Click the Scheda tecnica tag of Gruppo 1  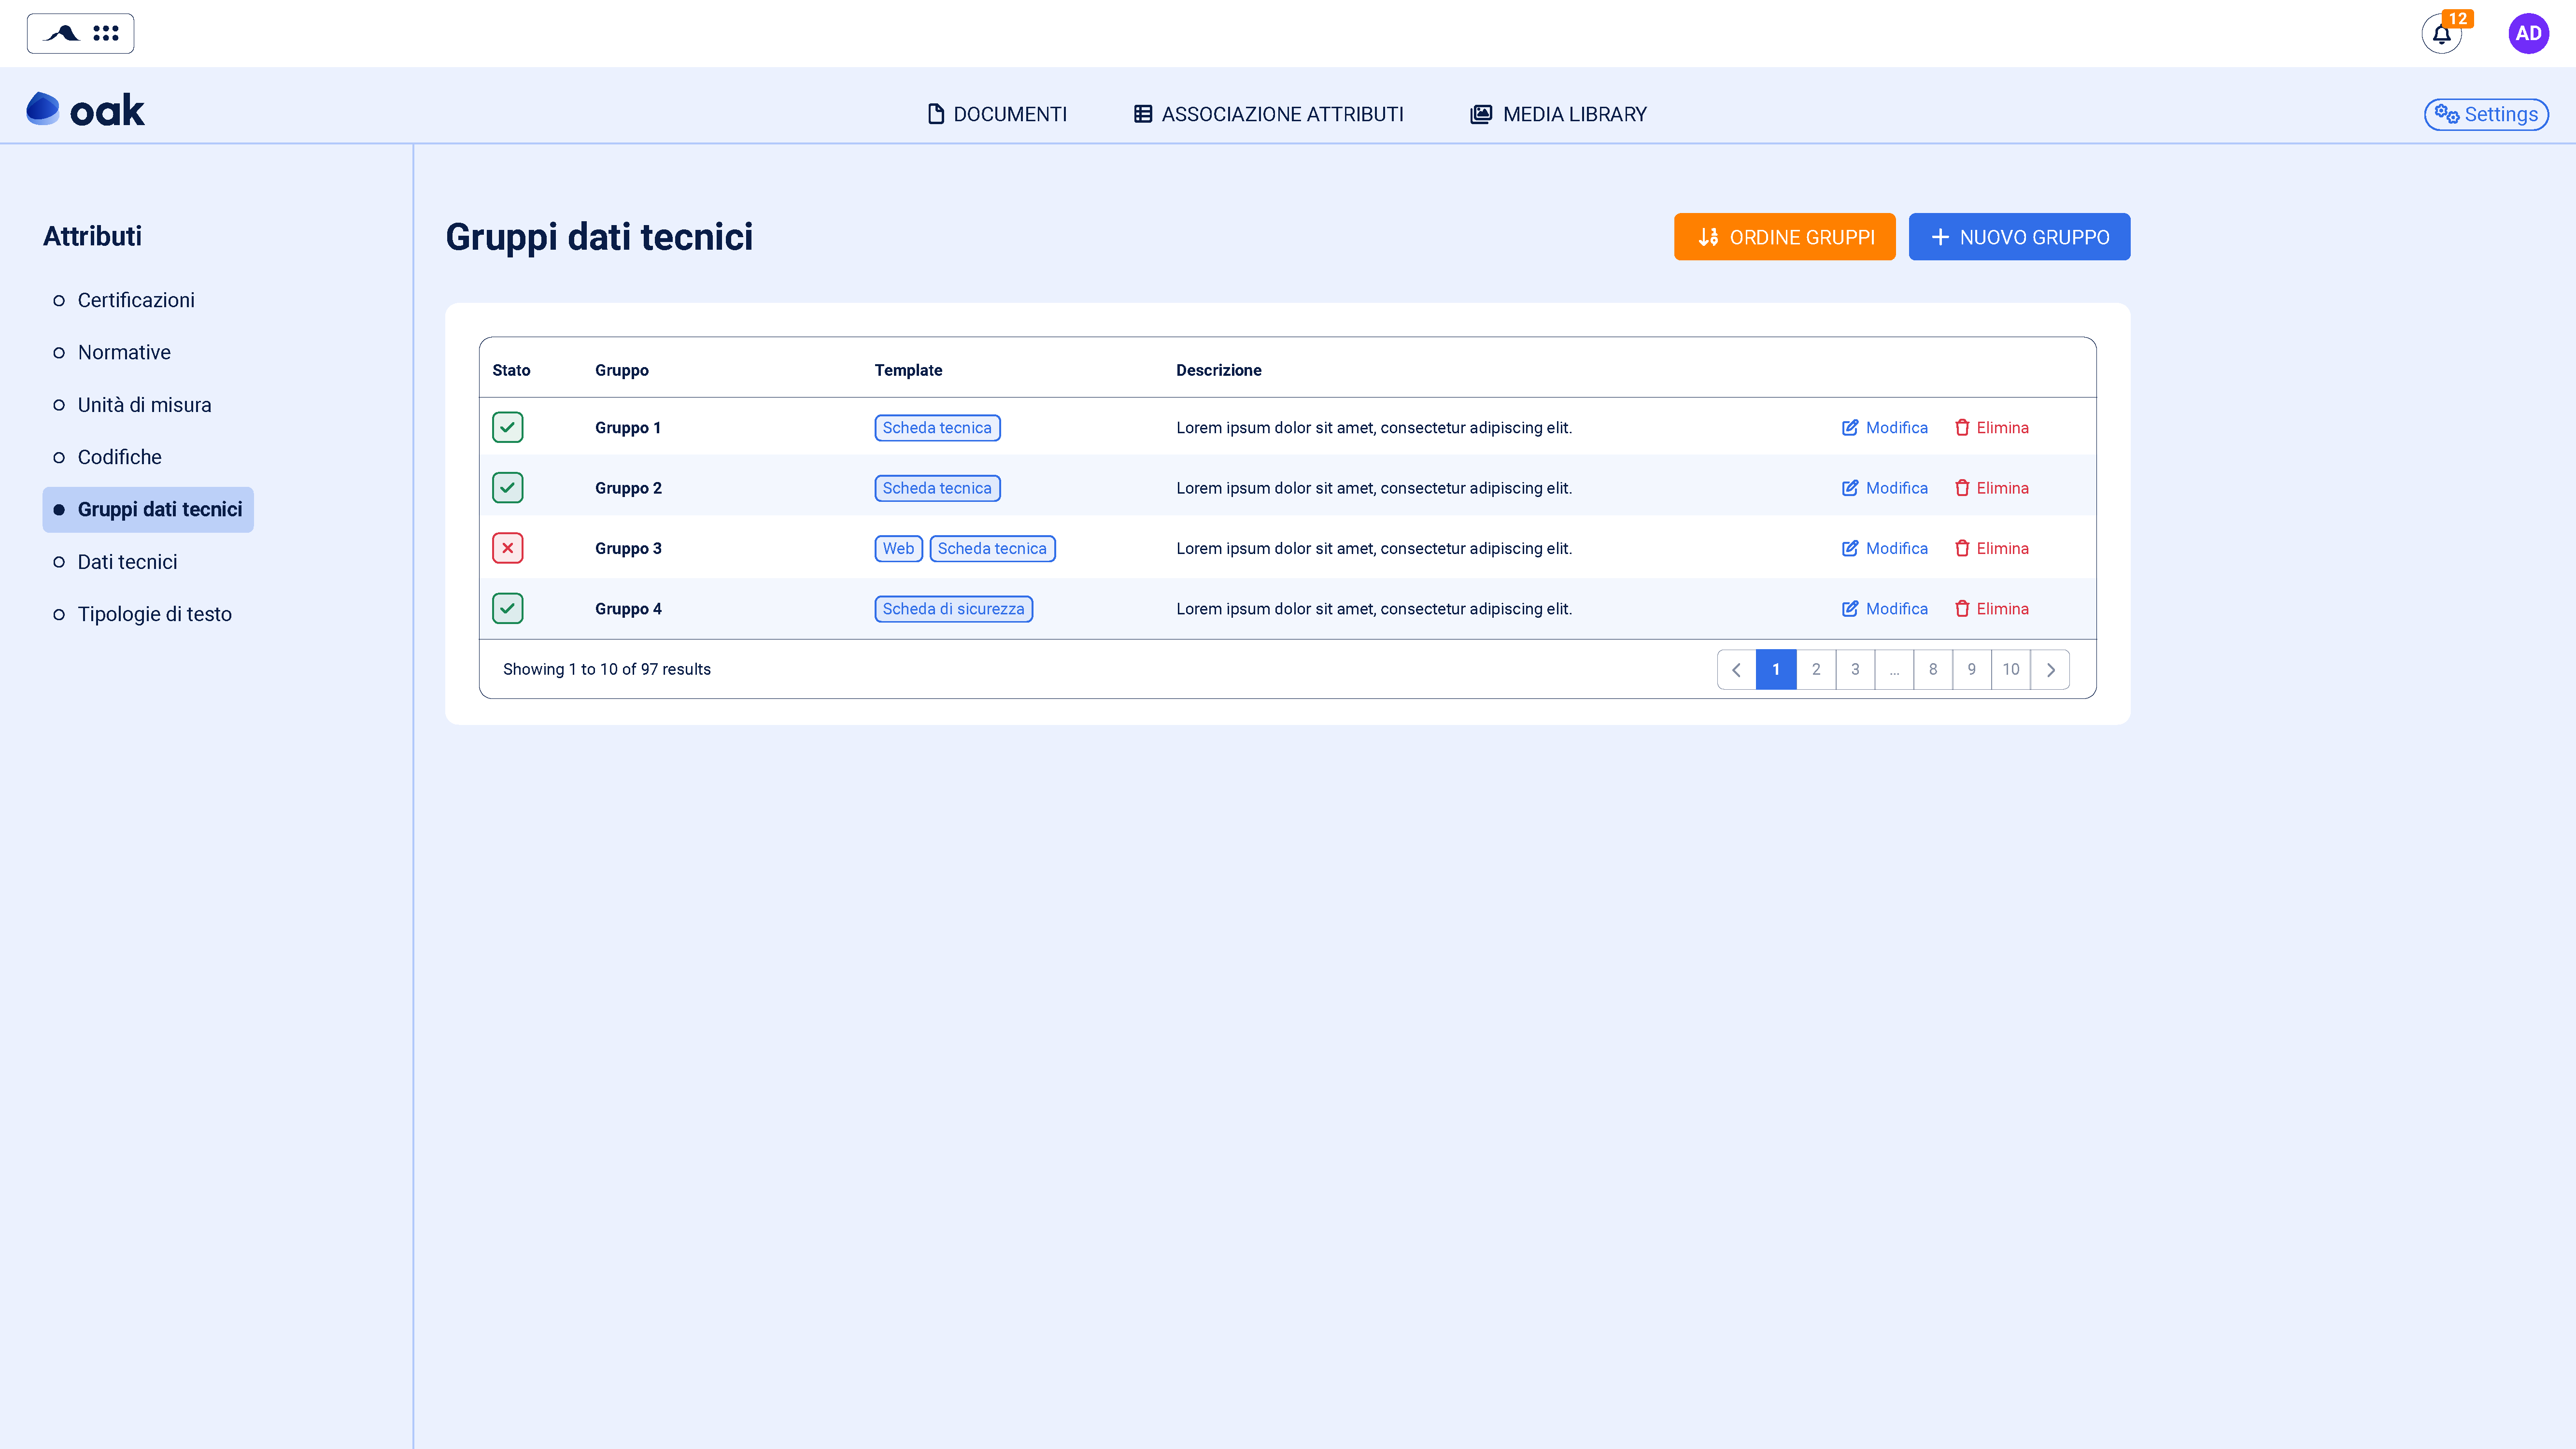[937, 428]
